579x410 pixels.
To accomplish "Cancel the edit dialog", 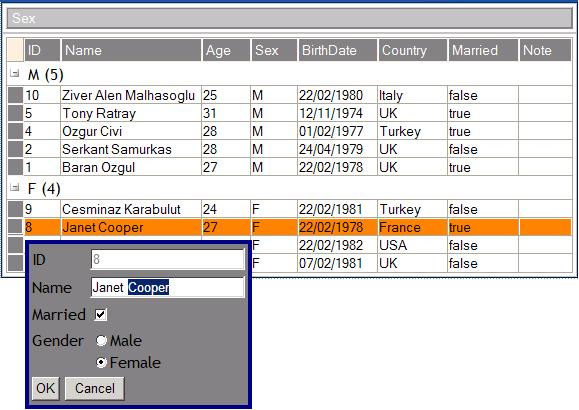I will pyautogui.click(x=95, y=388).
